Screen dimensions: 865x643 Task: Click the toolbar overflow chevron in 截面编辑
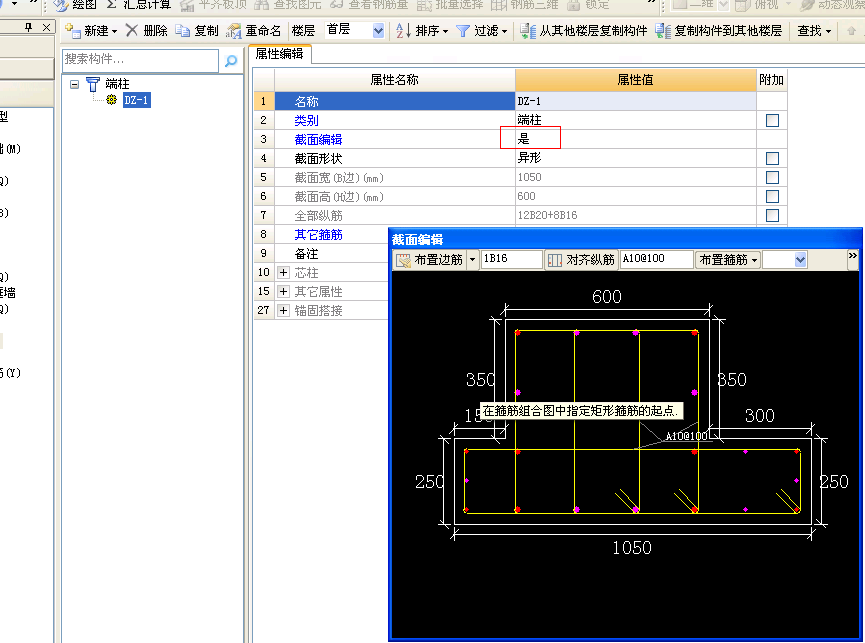(852, 256)
